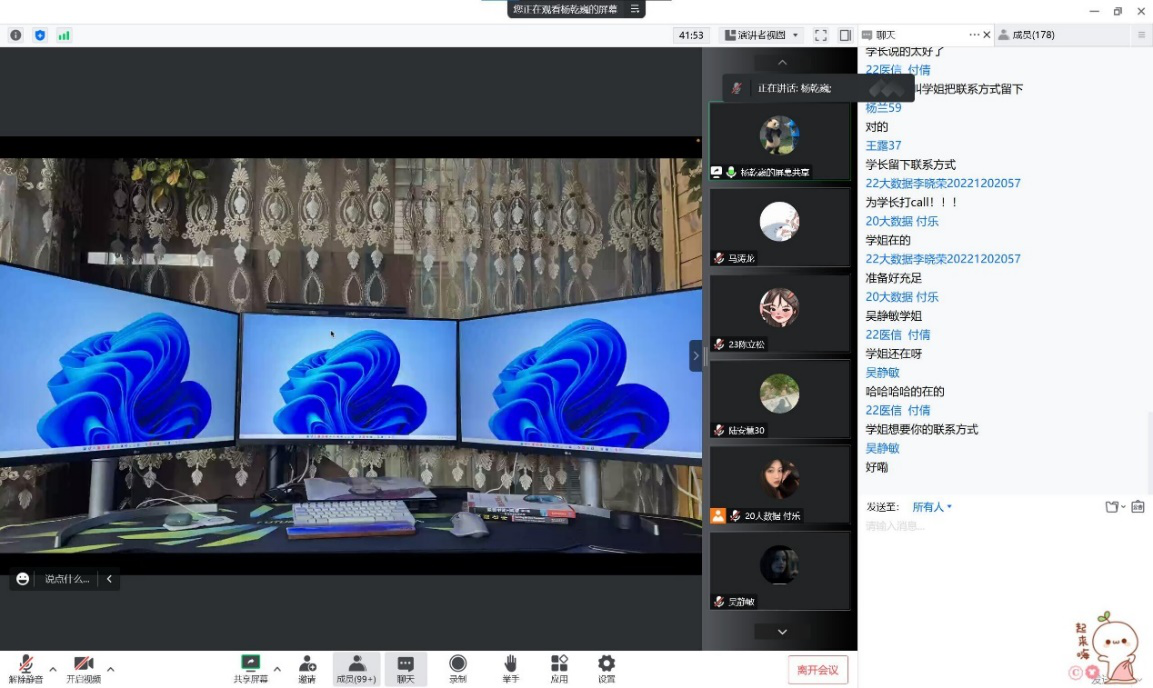Viewport: 1153px width, 688px height.
Task: Open the 应用 apps menu
Action: click(559, 669)
